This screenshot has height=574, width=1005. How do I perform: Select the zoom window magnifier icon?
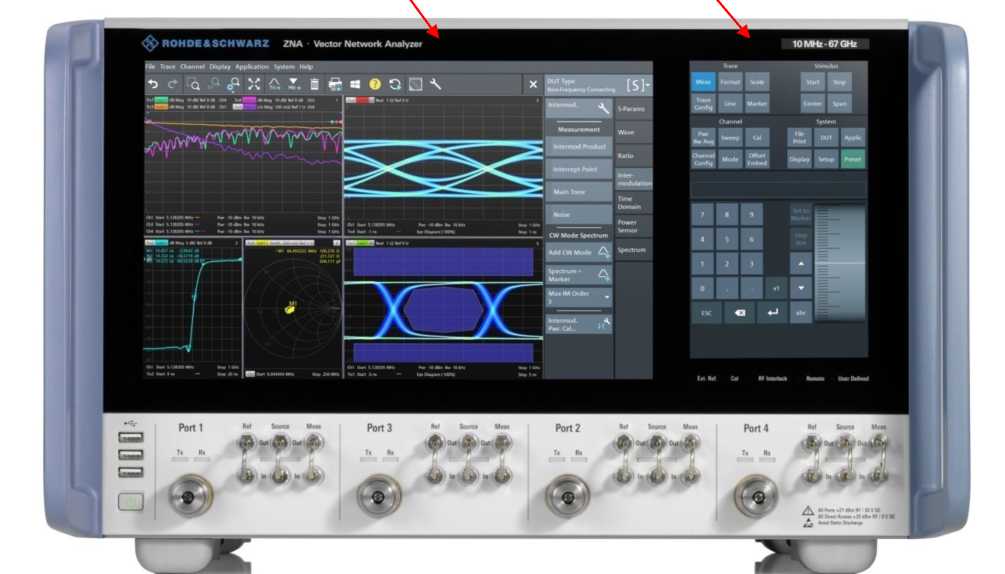(193, 84)
